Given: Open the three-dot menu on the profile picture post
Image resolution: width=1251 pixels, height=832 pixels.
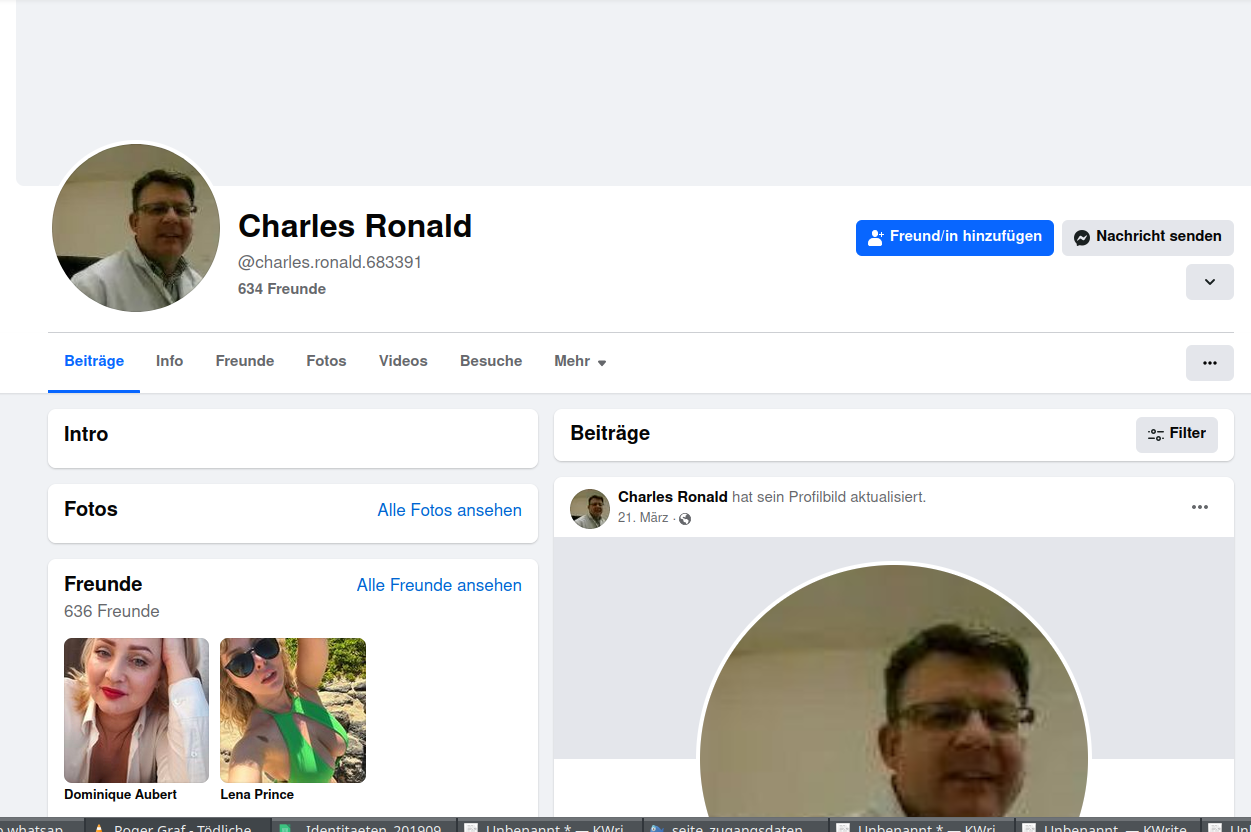Looking at the screenshot, I should point(1200,507).
